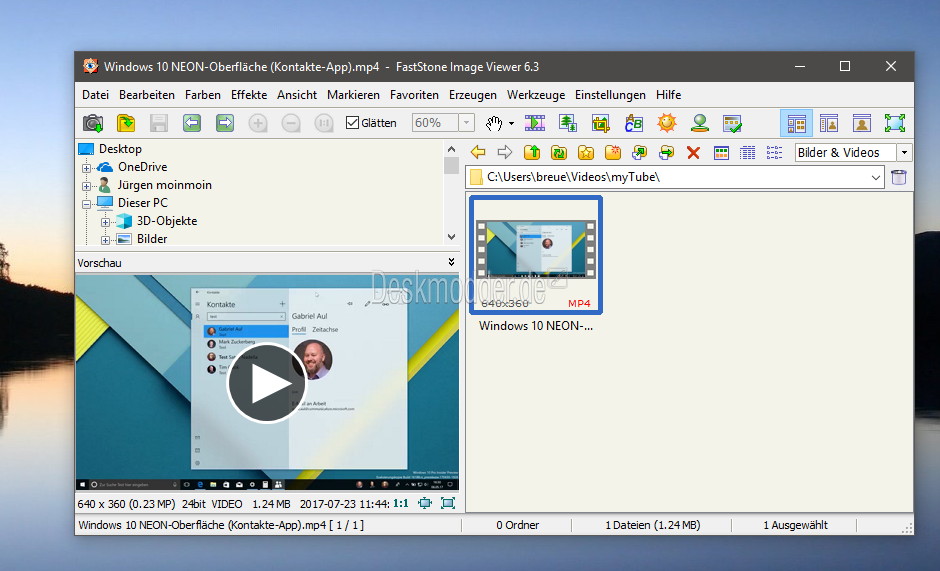Click the move to folder icon
The image size is (940, 571).
(666, 152)
